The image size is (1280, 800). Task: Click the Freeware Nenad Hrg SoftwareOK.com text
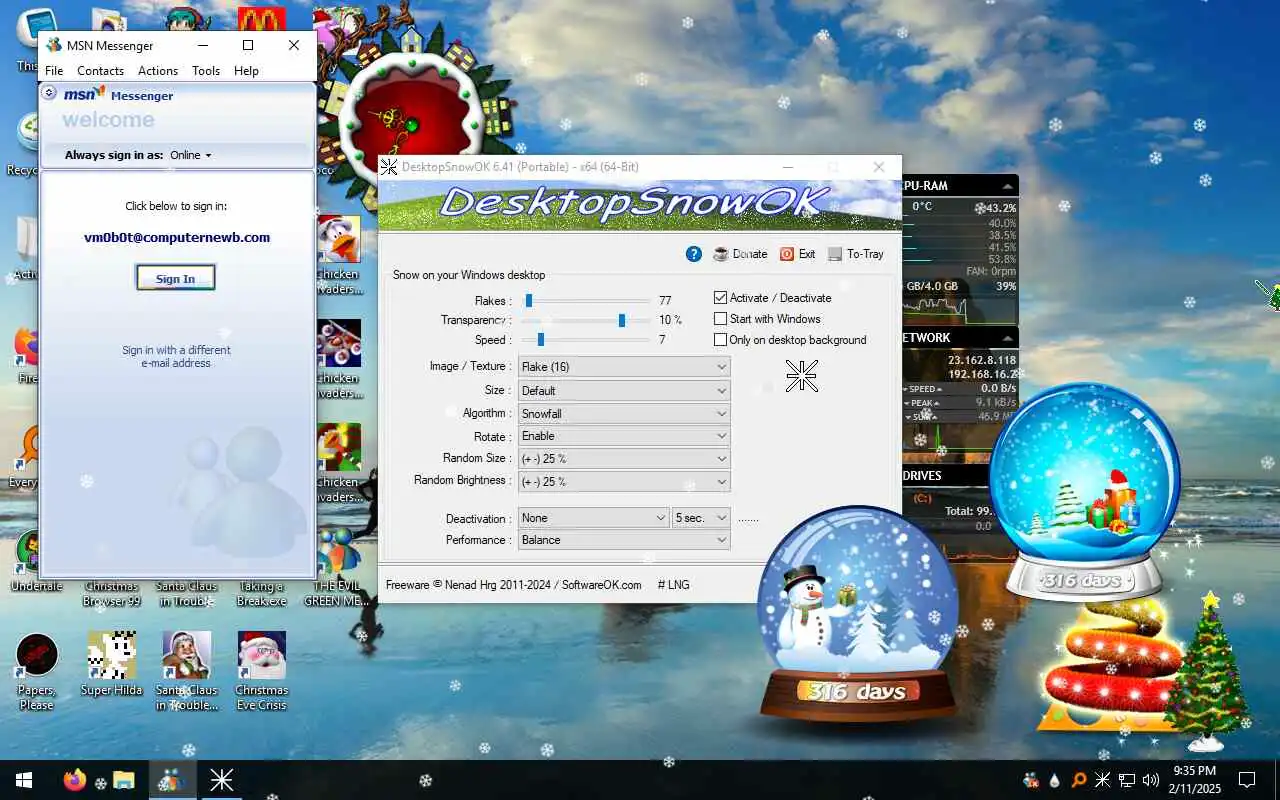[514, 585]
